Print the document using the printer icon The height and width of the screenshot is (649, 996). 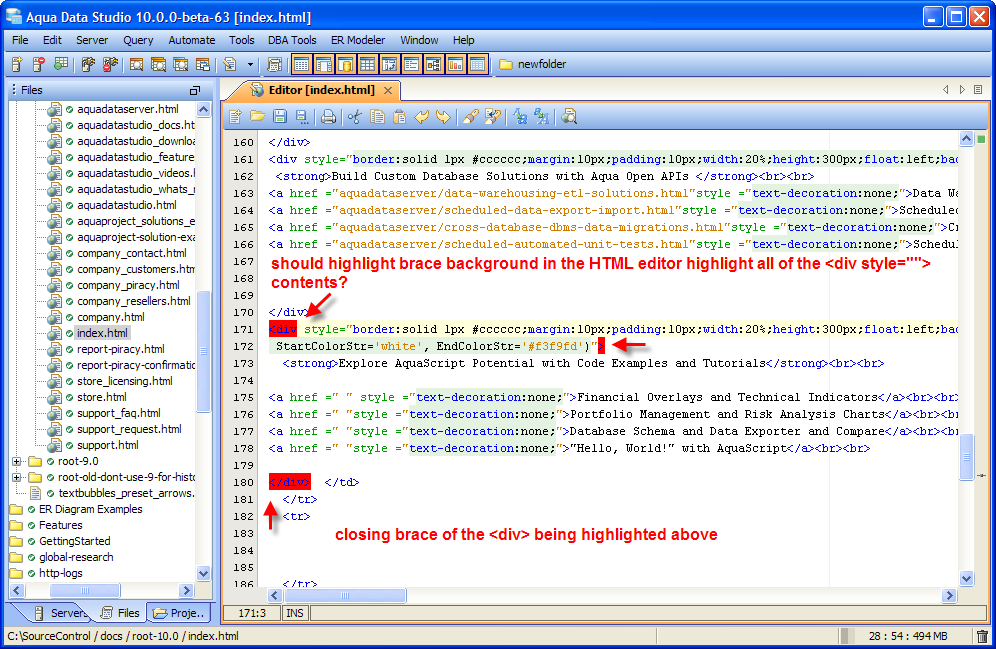[x=328, y=117]
